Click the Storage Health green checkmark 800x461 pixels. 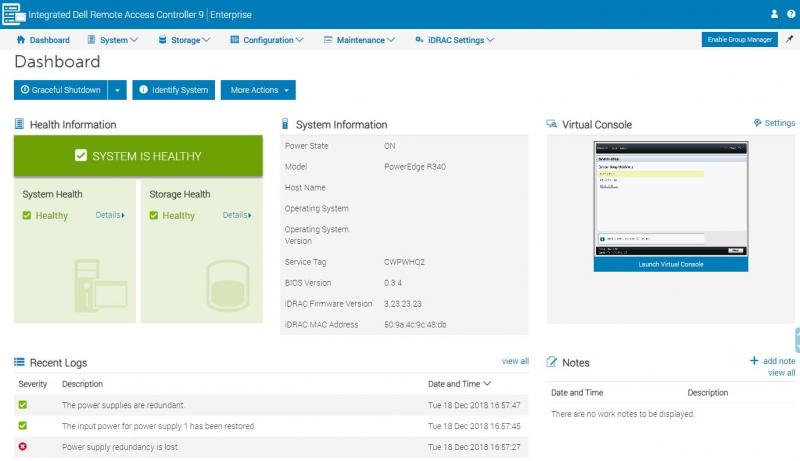(x=154, y=215)
